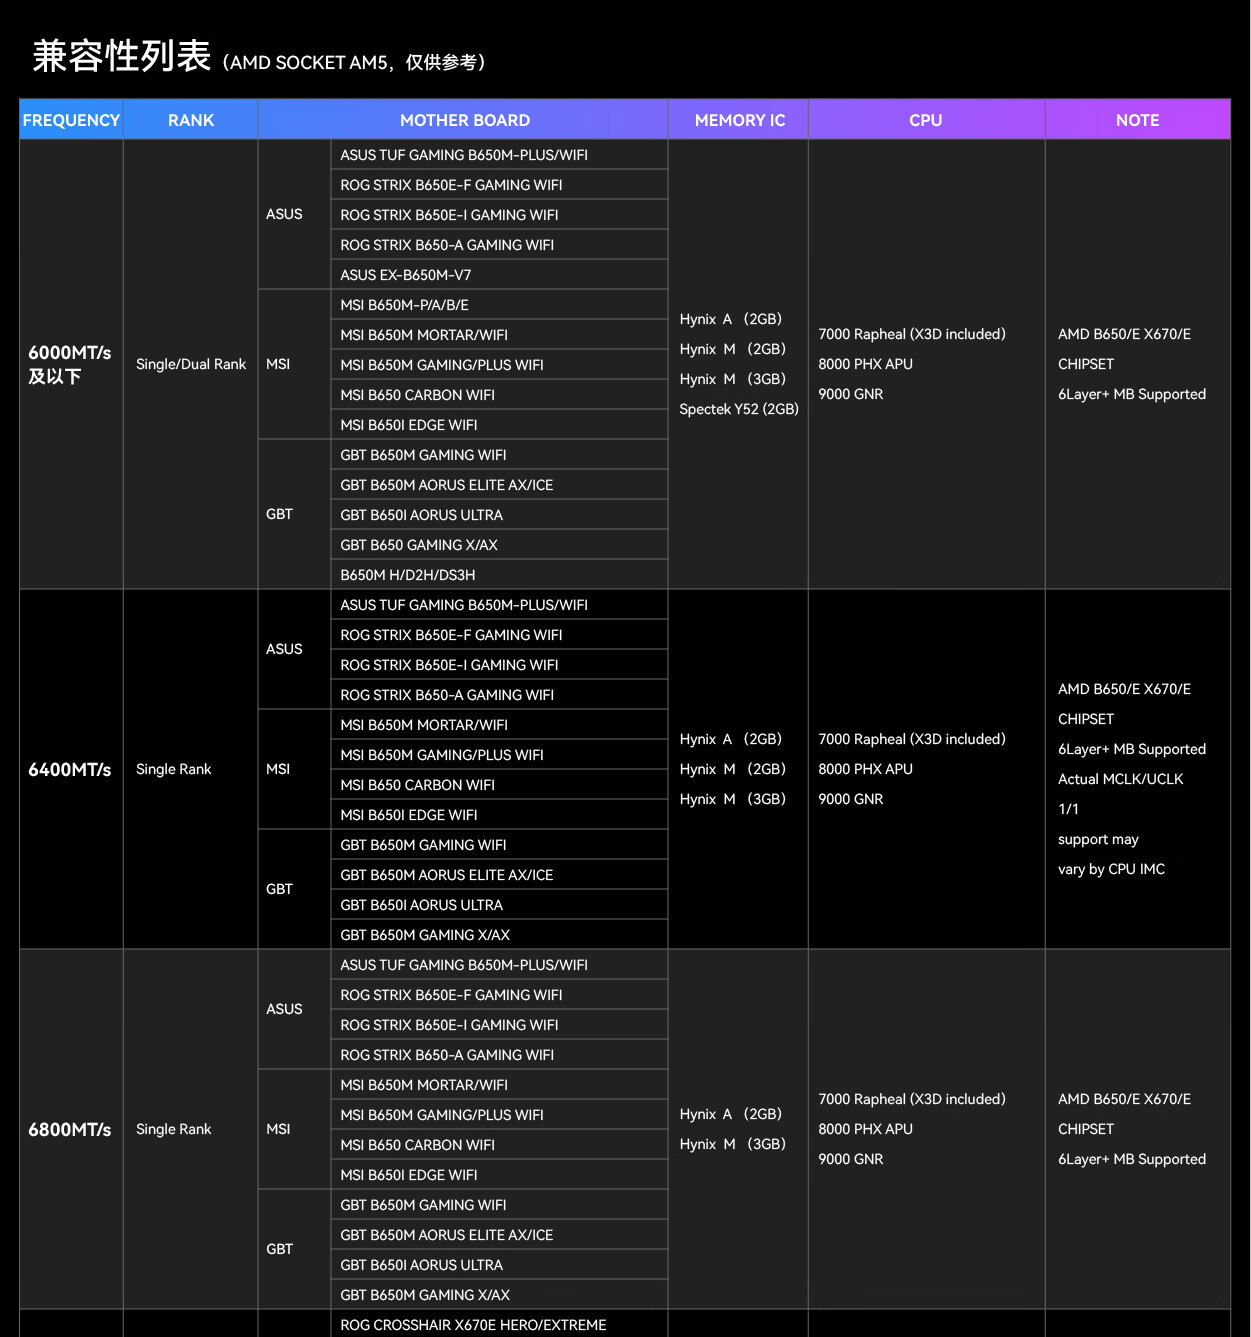Select the 6800MT/s frequency cell
Image resolution: width=1251 pixels, height=1337 pixels.
(71, 1129)
